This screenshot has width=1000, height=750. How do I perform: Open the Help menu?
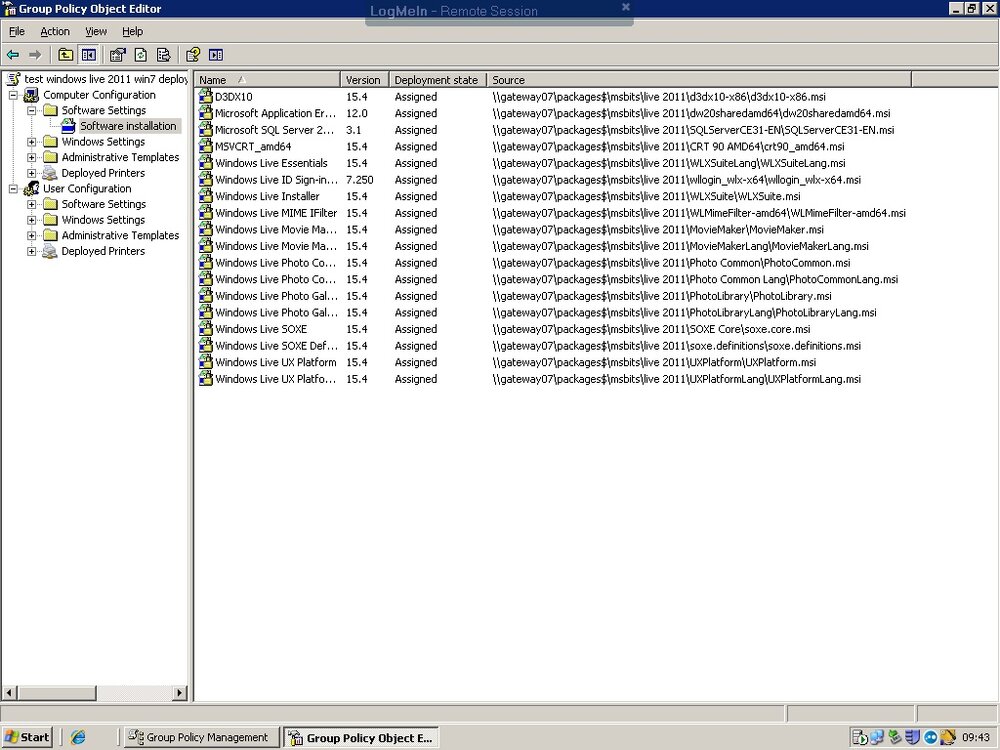(x=133, y=31)
